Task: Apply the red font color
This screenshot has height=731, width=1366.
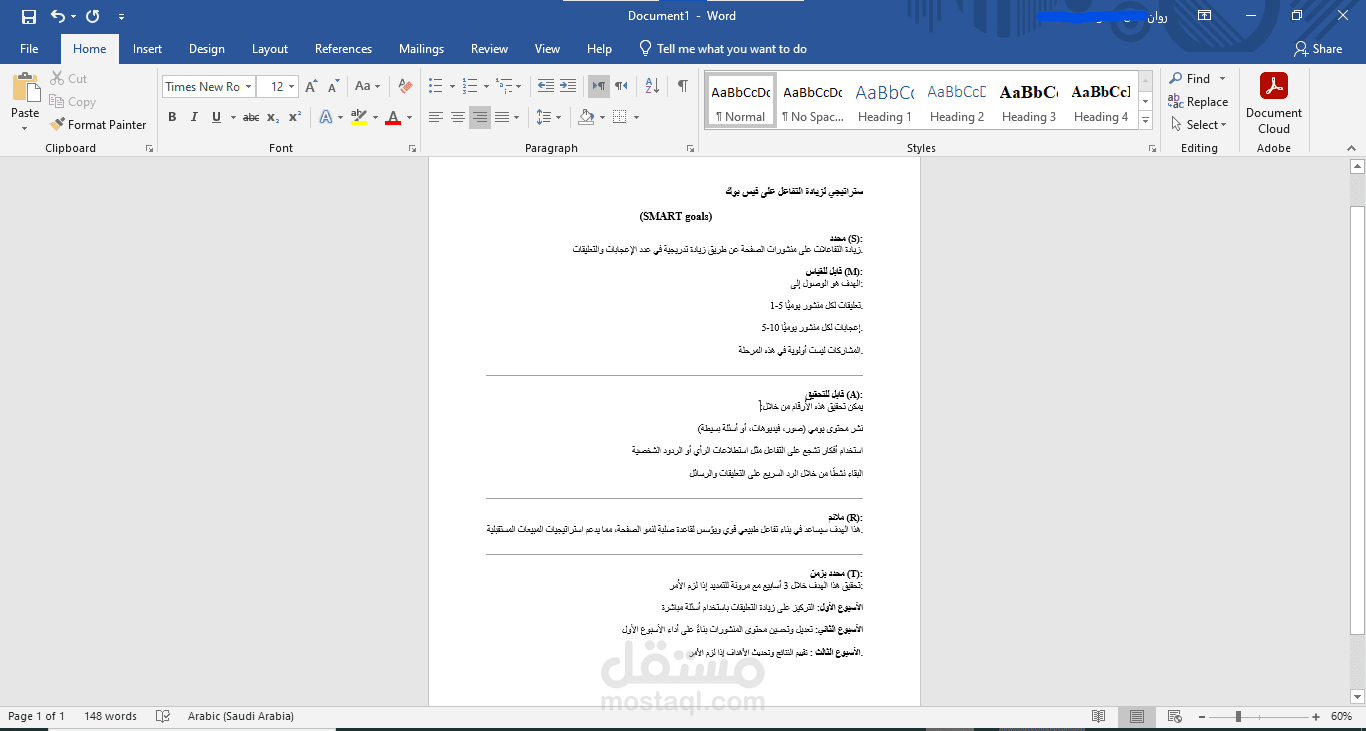Action: point(393,117)
